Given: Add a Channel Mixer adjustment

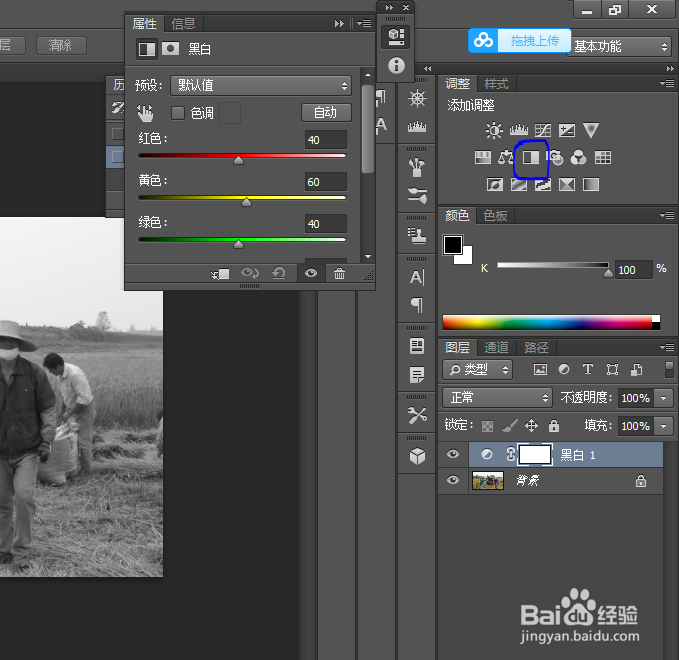Looking at the screenshot, I should [x=579, y=158].
